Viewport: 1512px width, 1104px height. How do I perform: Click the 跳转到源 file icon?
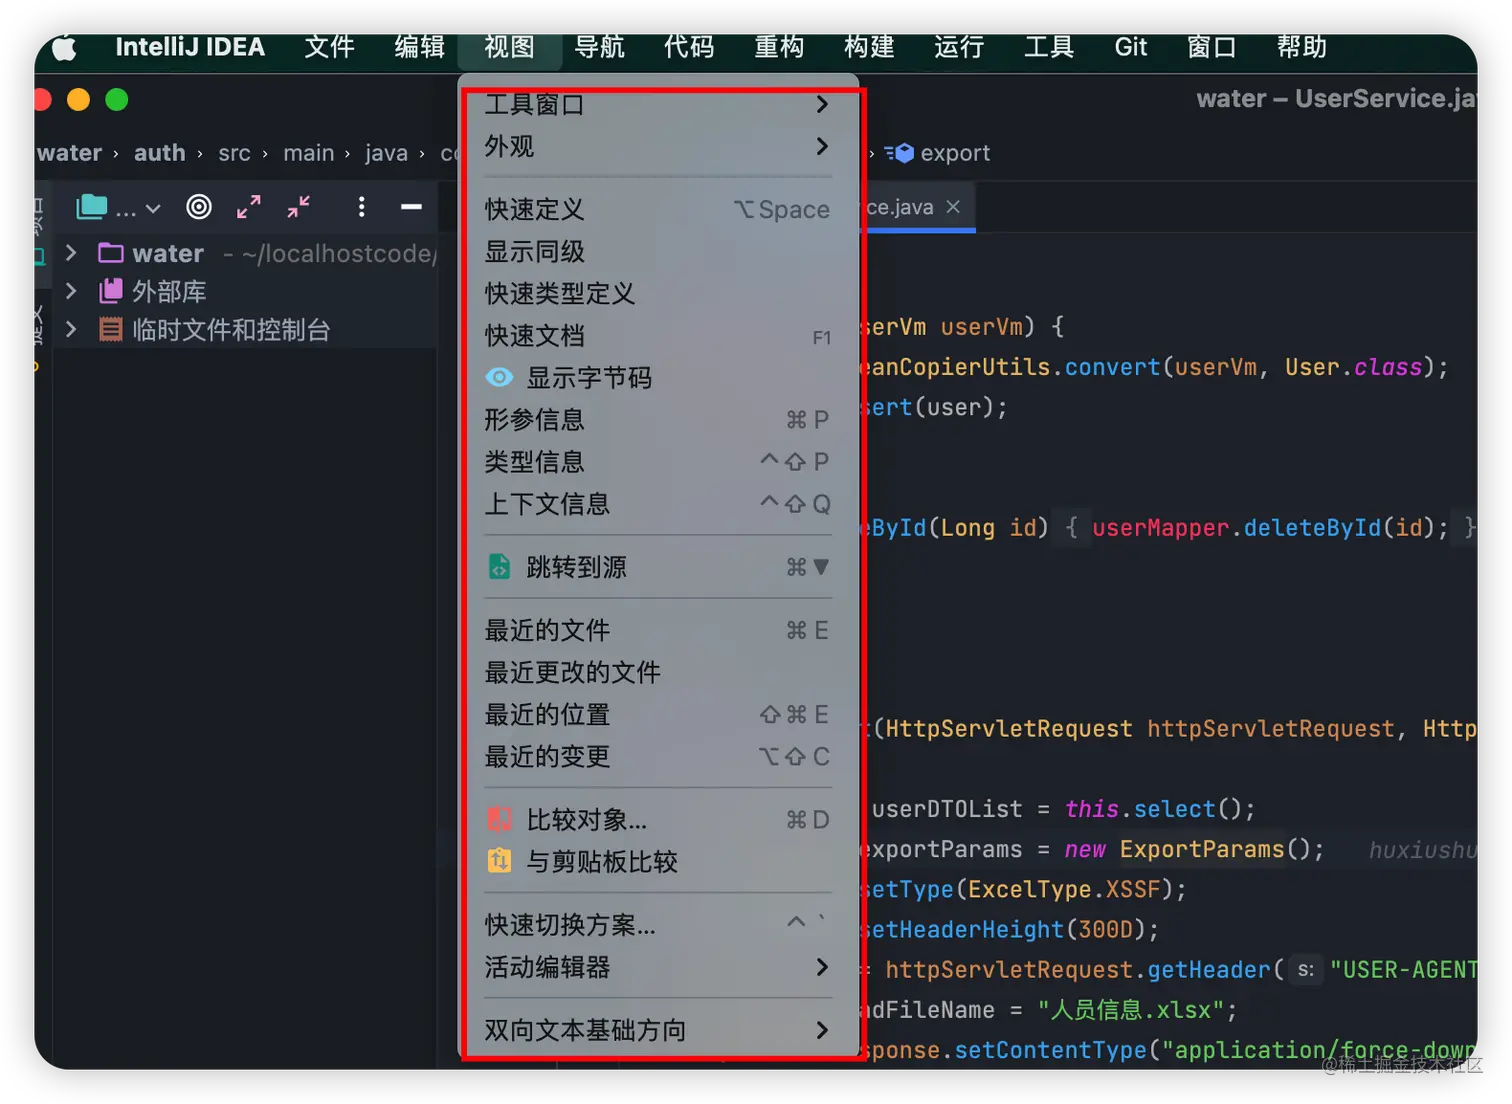[x=499, y=567]
